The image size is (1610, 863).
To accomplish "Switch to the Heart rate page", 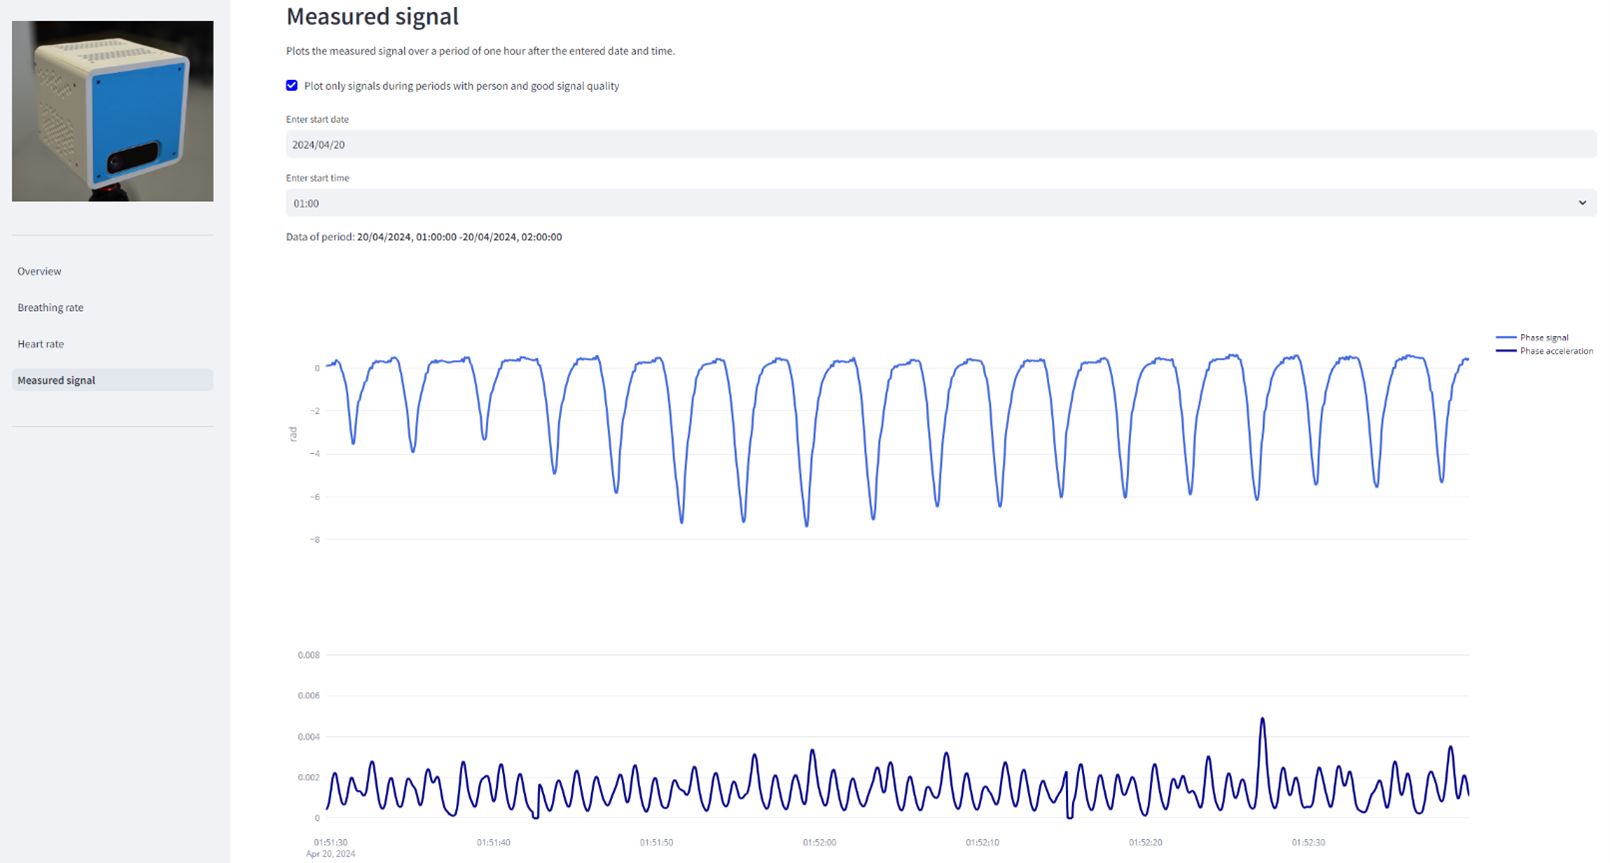I will pyautogui.click(x=40, y=344).
